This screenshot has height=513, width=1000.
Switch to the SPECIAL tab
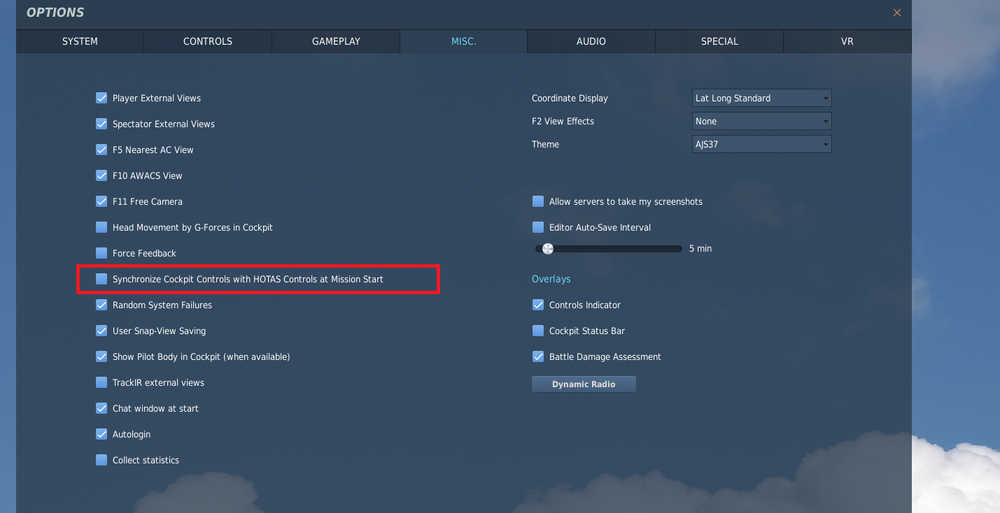click(719, 41)
